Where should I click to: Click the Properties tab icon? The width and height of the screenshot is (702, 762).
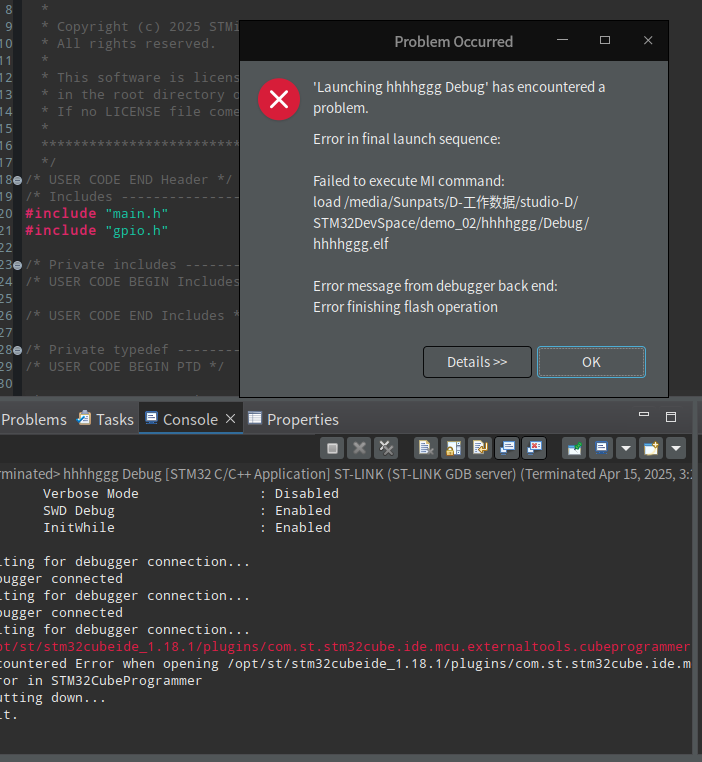pyautogui.click(x=255, y=418)
